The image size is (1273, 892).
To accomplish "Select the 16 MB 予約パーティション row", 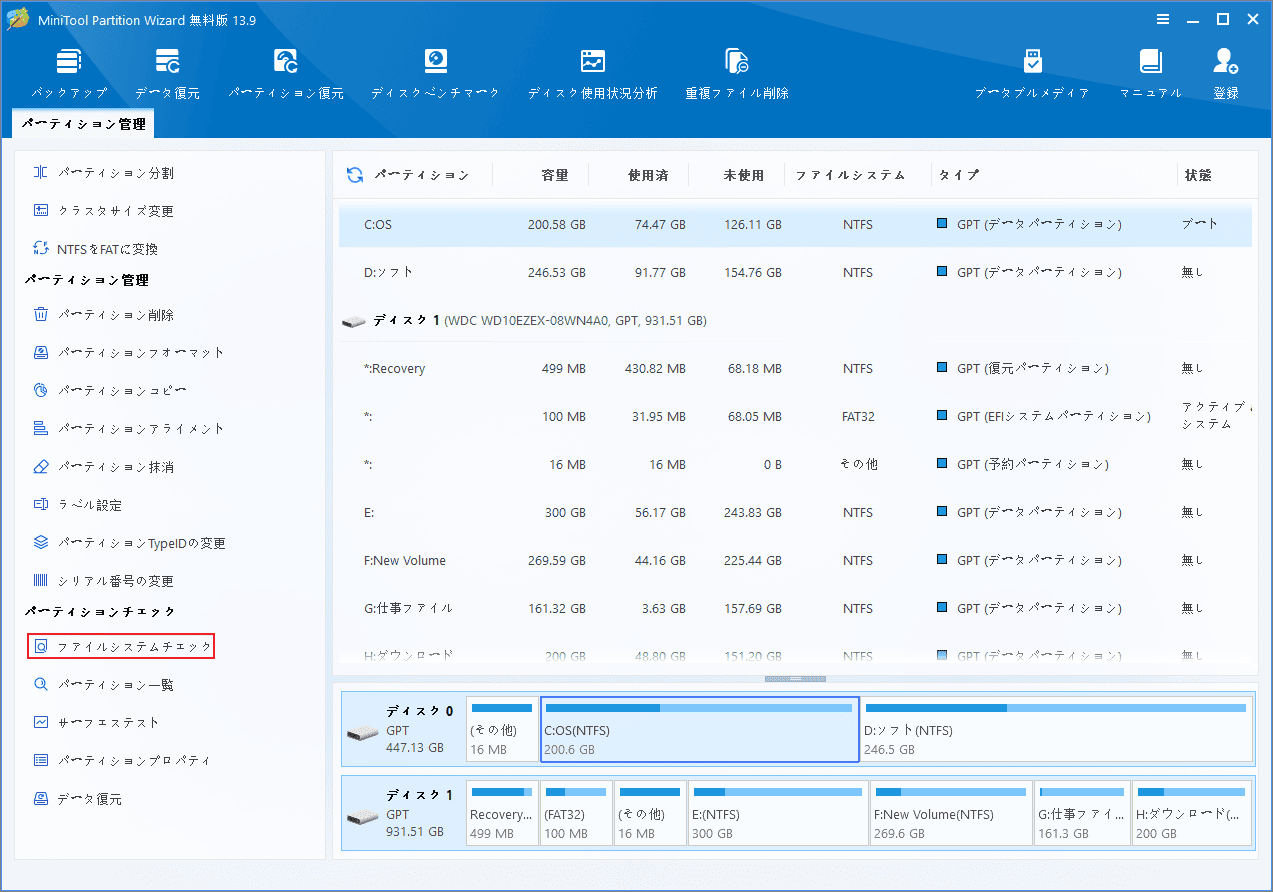I will pyautogui.click(x=795, y=464).
